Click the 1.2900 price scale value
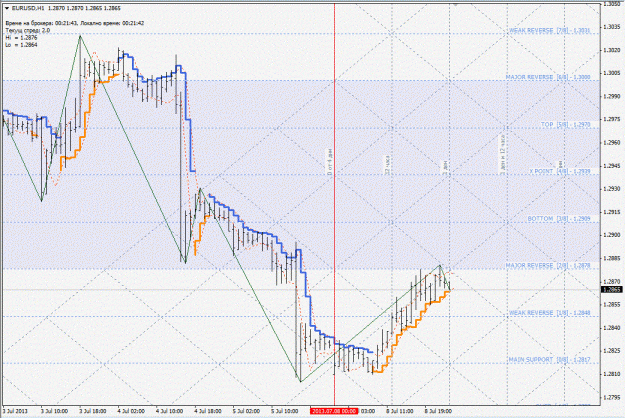The image size is (625, 418). click(x=611, y=235)
